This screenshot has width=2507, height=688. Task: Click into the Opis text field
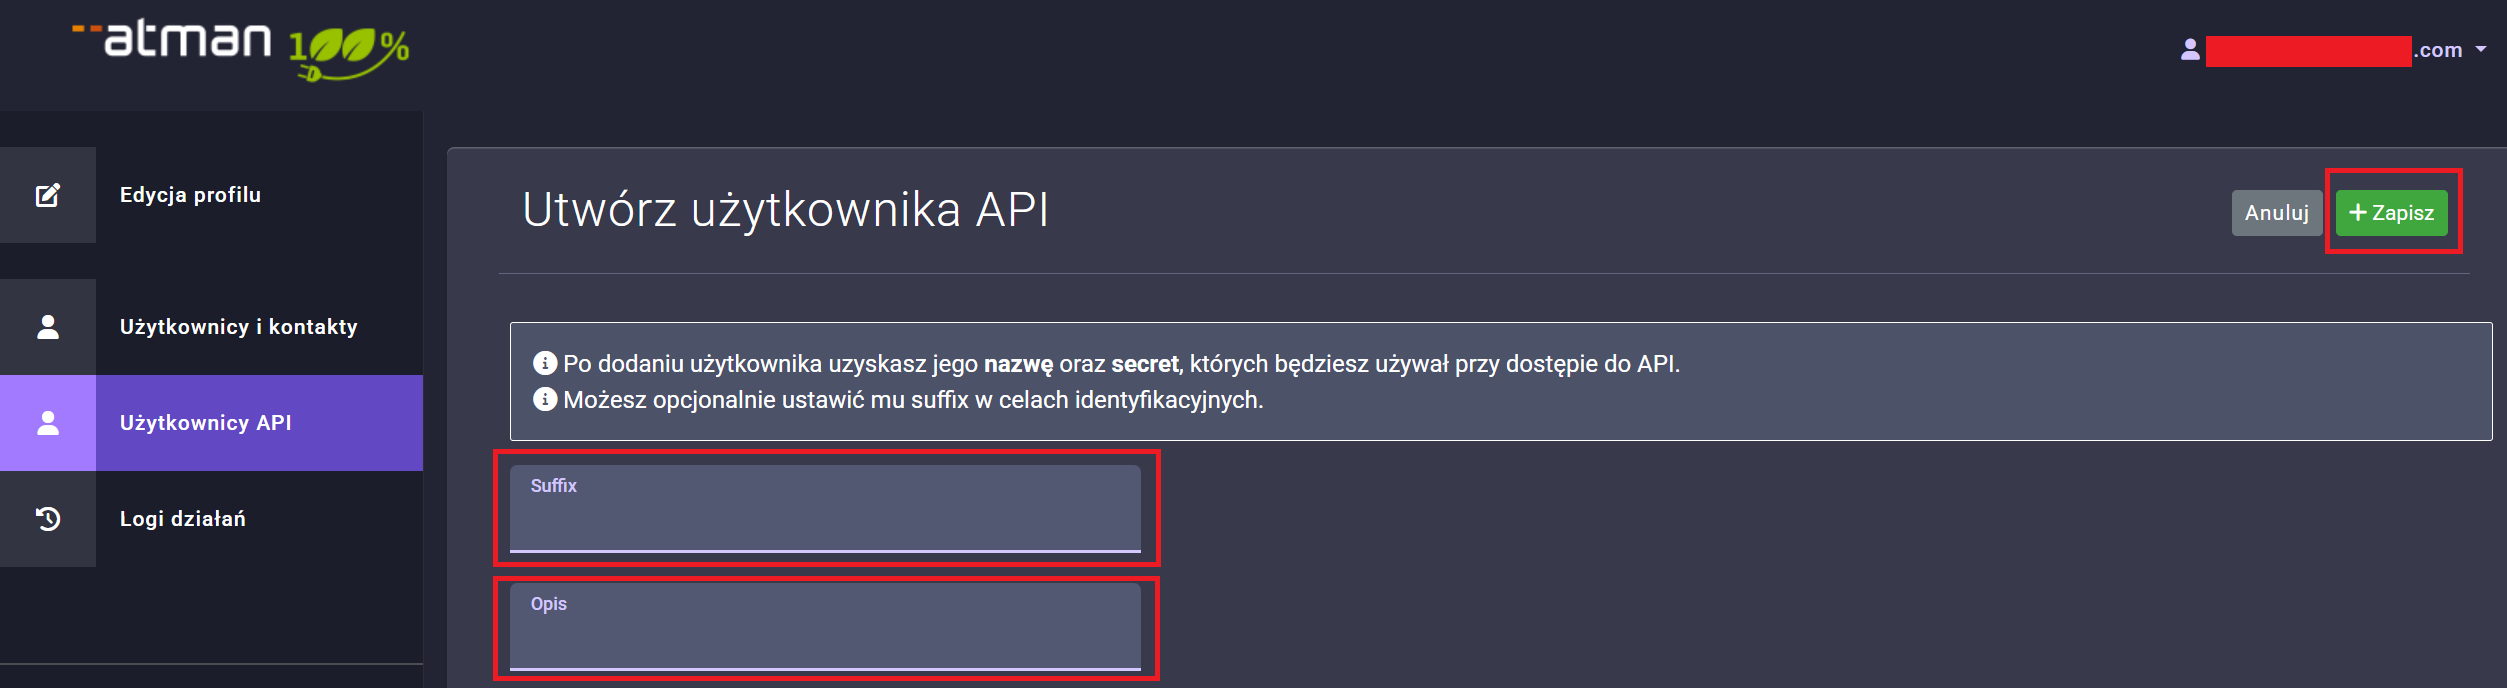[825, 636]
